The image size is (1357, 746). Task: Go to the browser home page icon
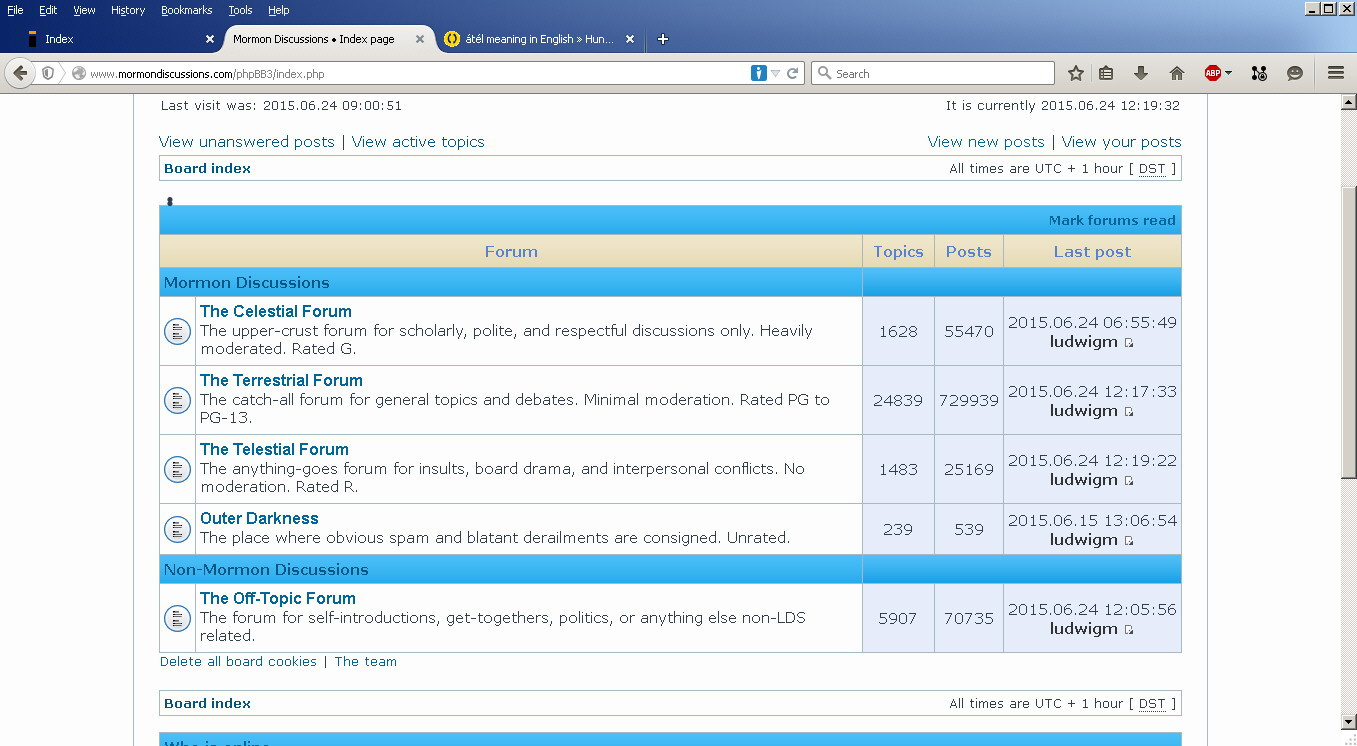[1177, 73]
